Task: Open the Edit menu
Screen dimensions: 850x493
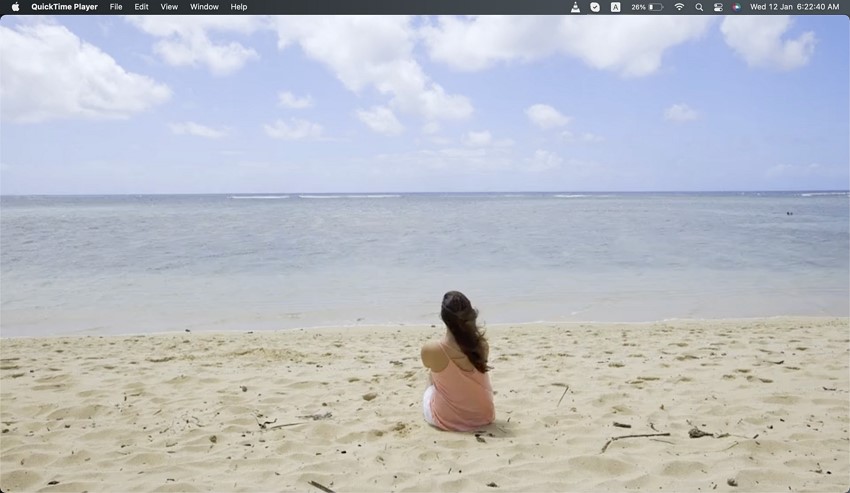Action: (141, 7)
